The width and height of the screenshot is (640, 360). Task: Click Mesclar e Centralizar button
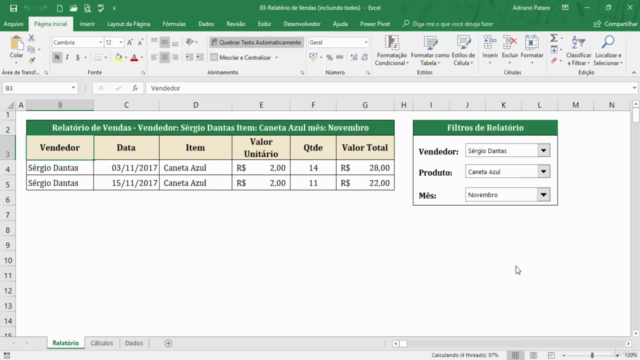[241, 58]
